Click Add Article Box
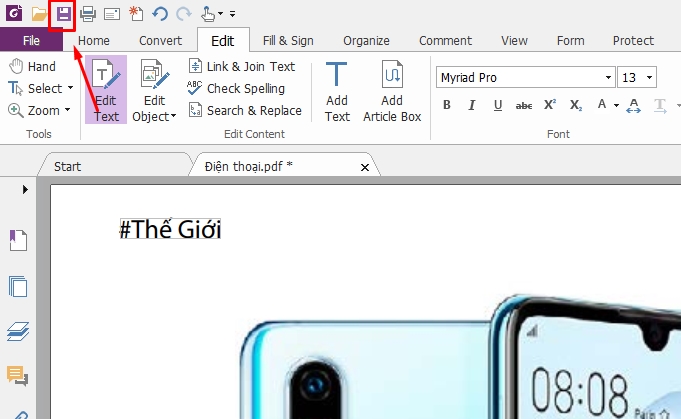Screen dimensions: 681x419 (x=392, y=91)
